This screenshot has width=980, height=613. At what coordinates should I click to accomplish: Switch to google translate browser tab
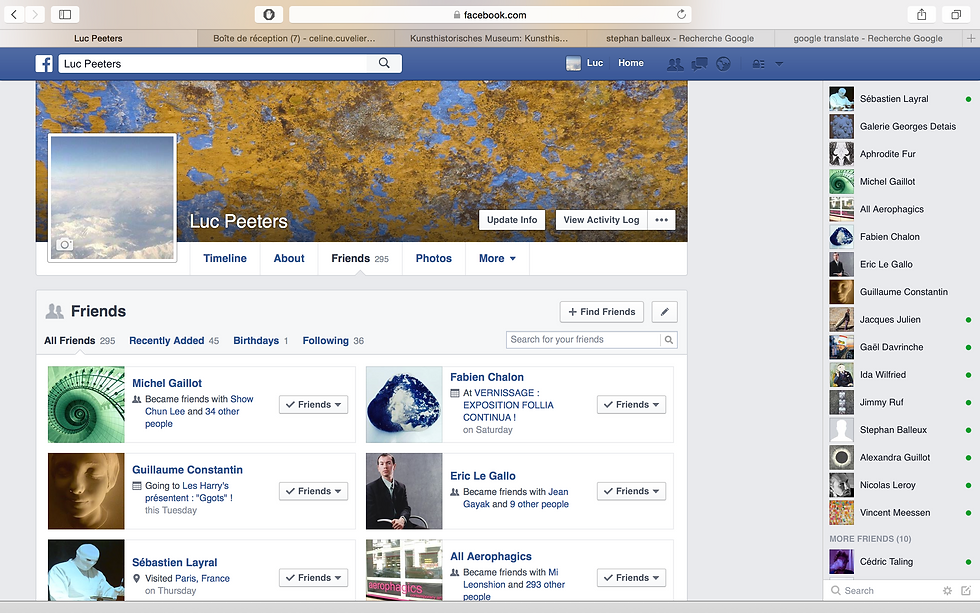pos(868,38)
